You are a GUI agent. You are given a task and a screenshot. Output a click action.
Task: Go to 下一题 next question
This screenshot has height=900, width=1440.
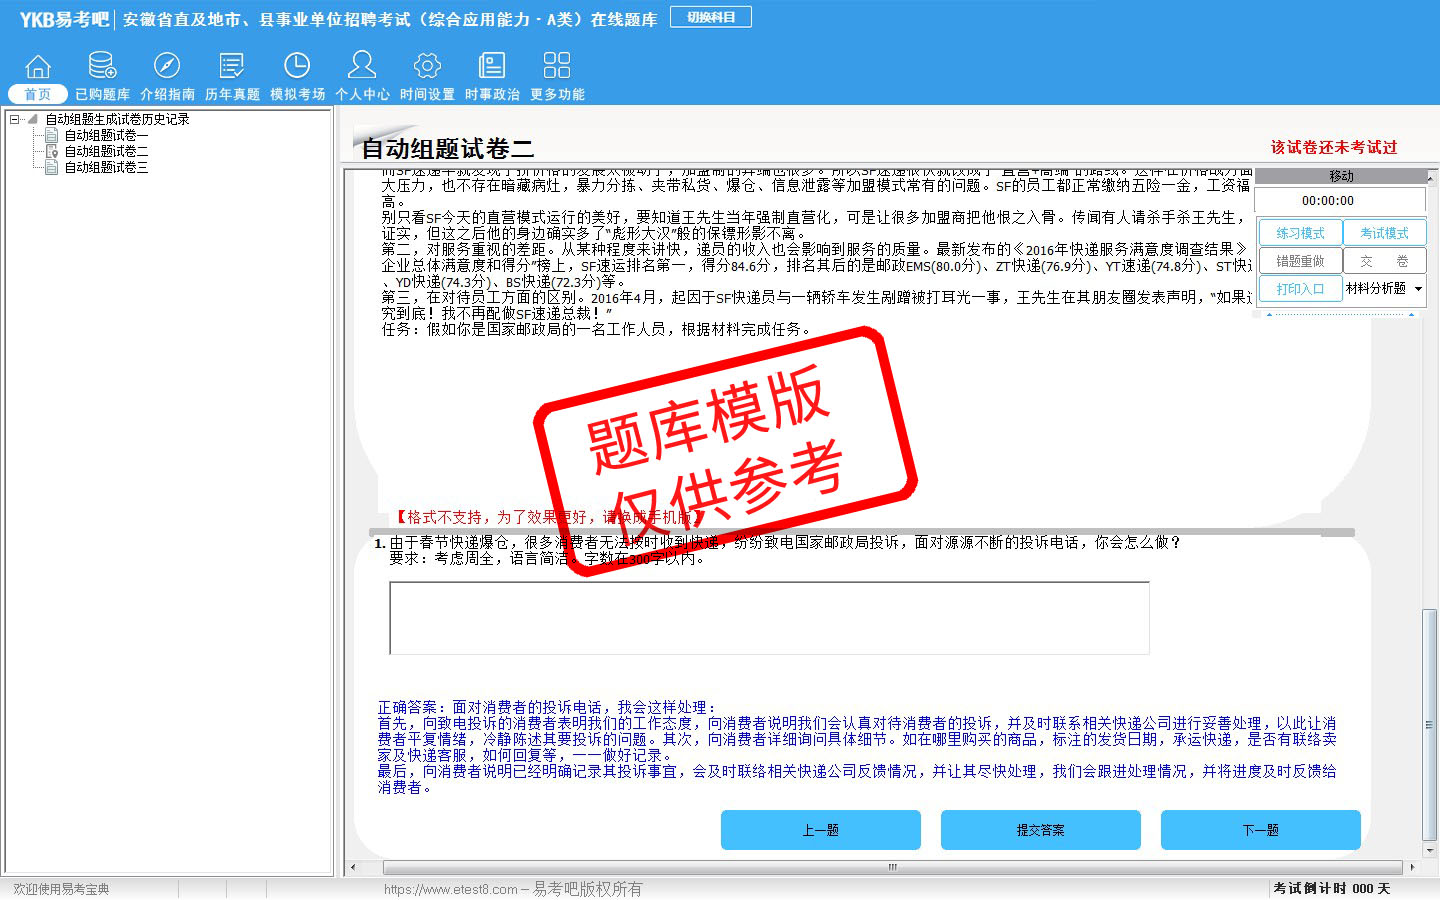(1260, 830)
